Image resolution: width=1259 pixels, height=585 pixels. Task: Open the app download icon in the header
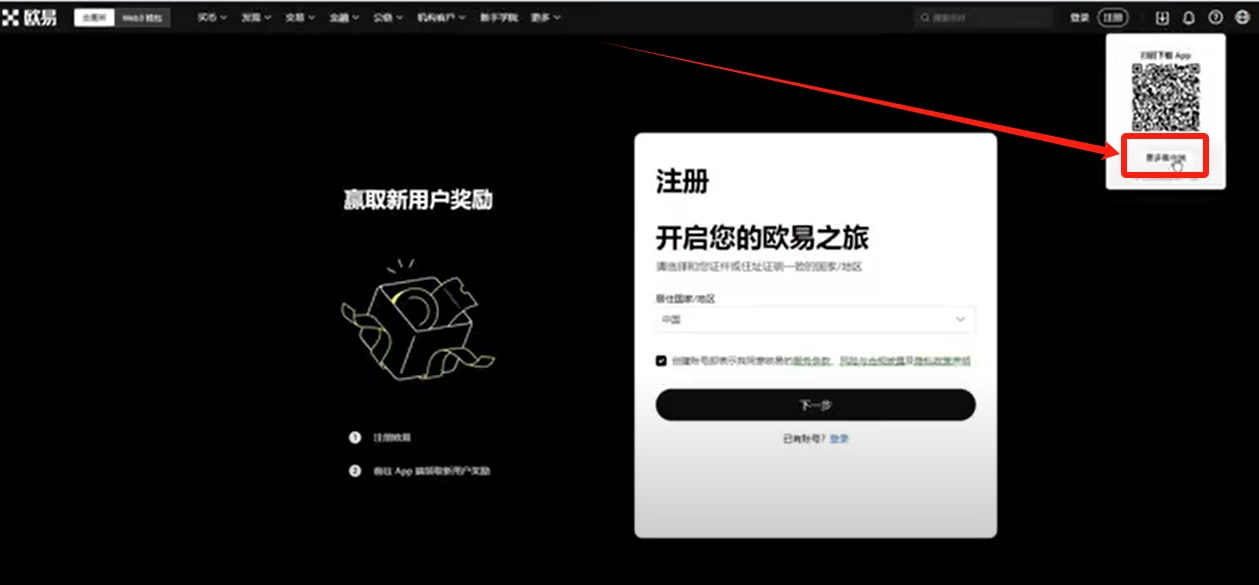[x=1162, y=18]
